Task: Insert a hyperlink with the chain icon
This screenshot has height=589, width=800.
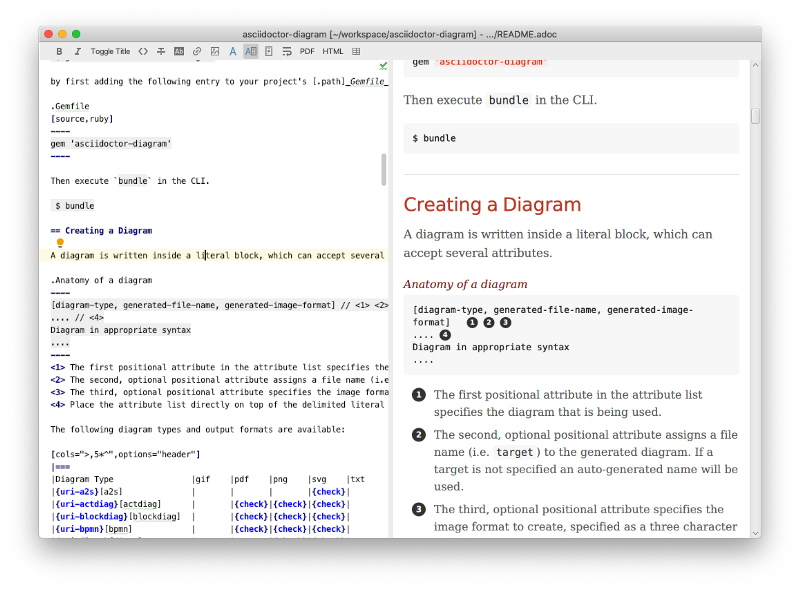Action: point(197,51)
